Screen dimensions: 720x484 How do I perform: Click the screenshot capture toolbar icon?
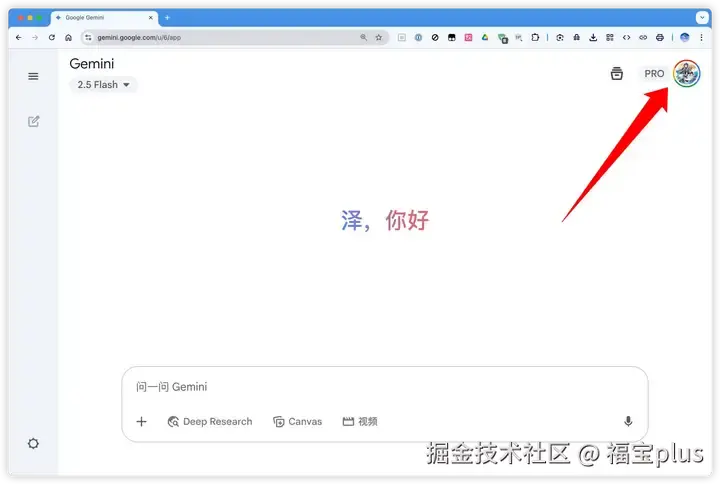click(560, 38)
